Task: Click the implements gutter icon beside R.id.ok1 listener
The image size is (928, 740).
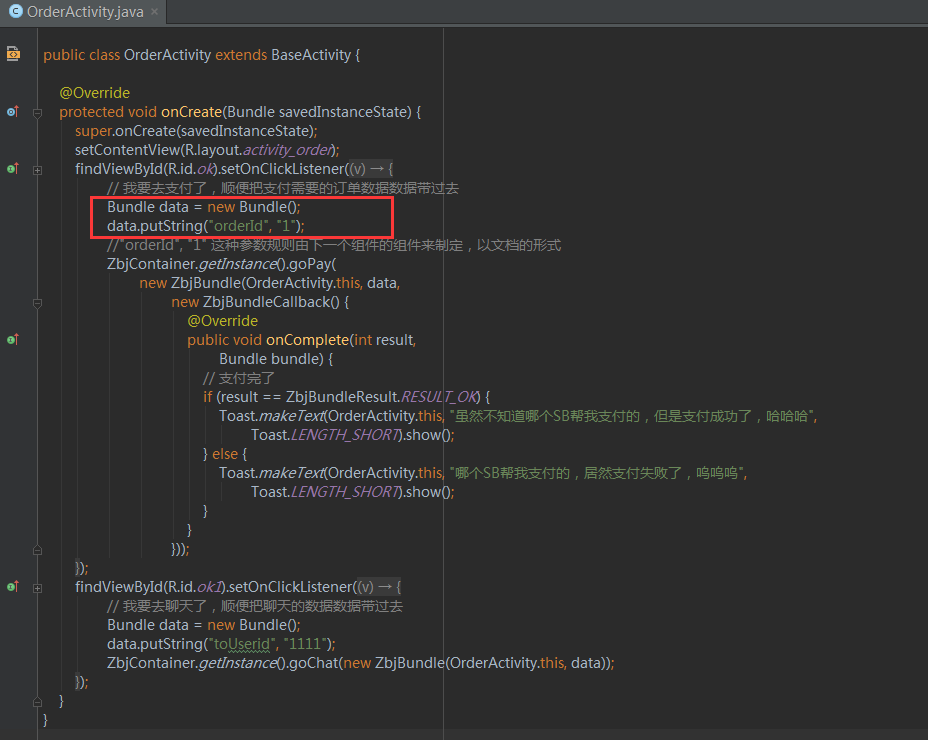Action: pos(13,586)
